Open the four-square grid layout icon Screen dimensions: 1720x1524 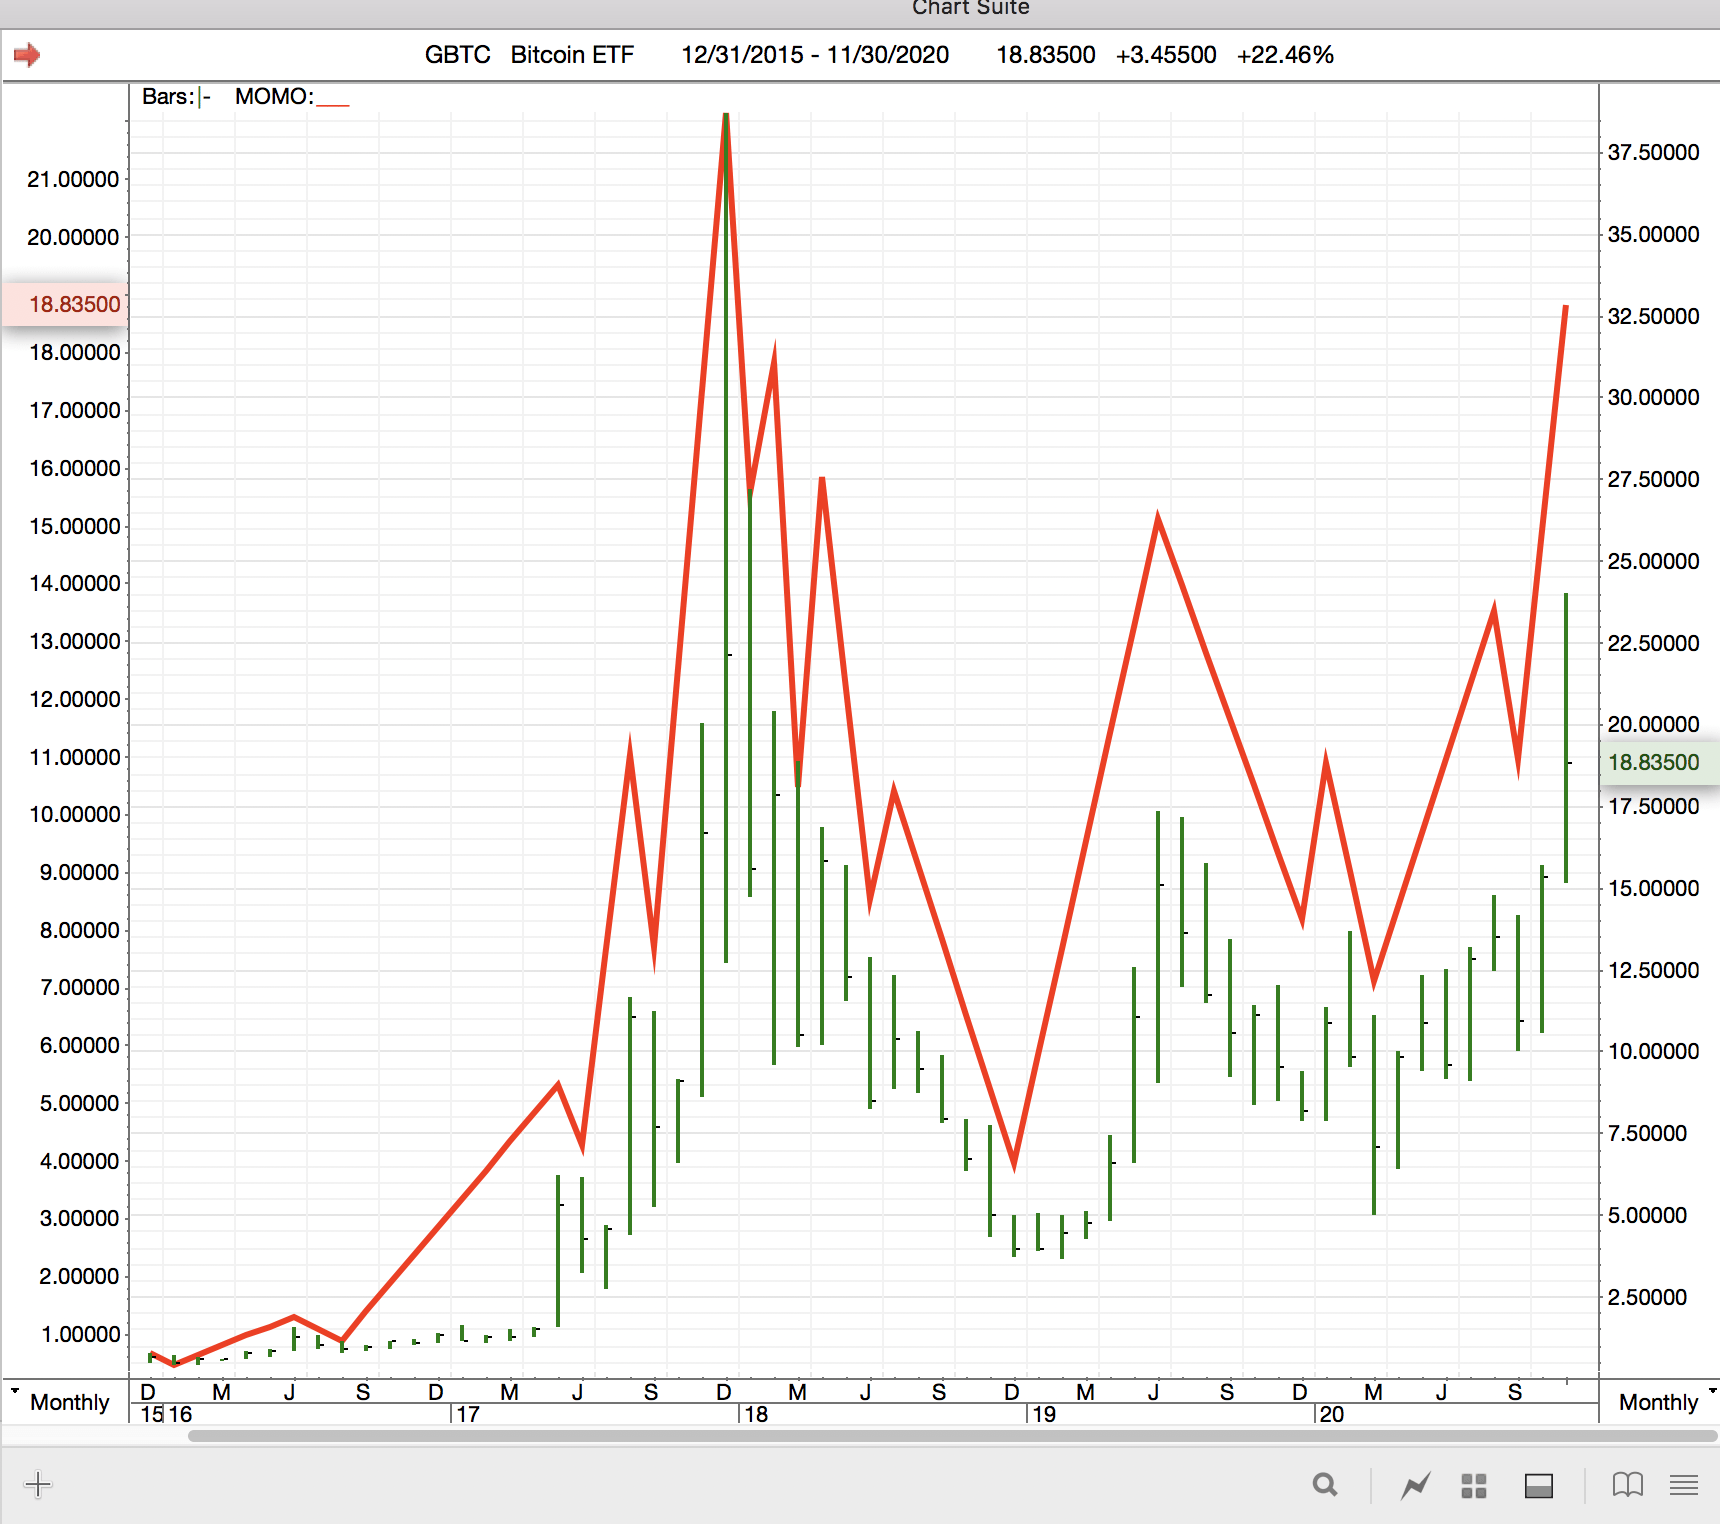1474,1486
